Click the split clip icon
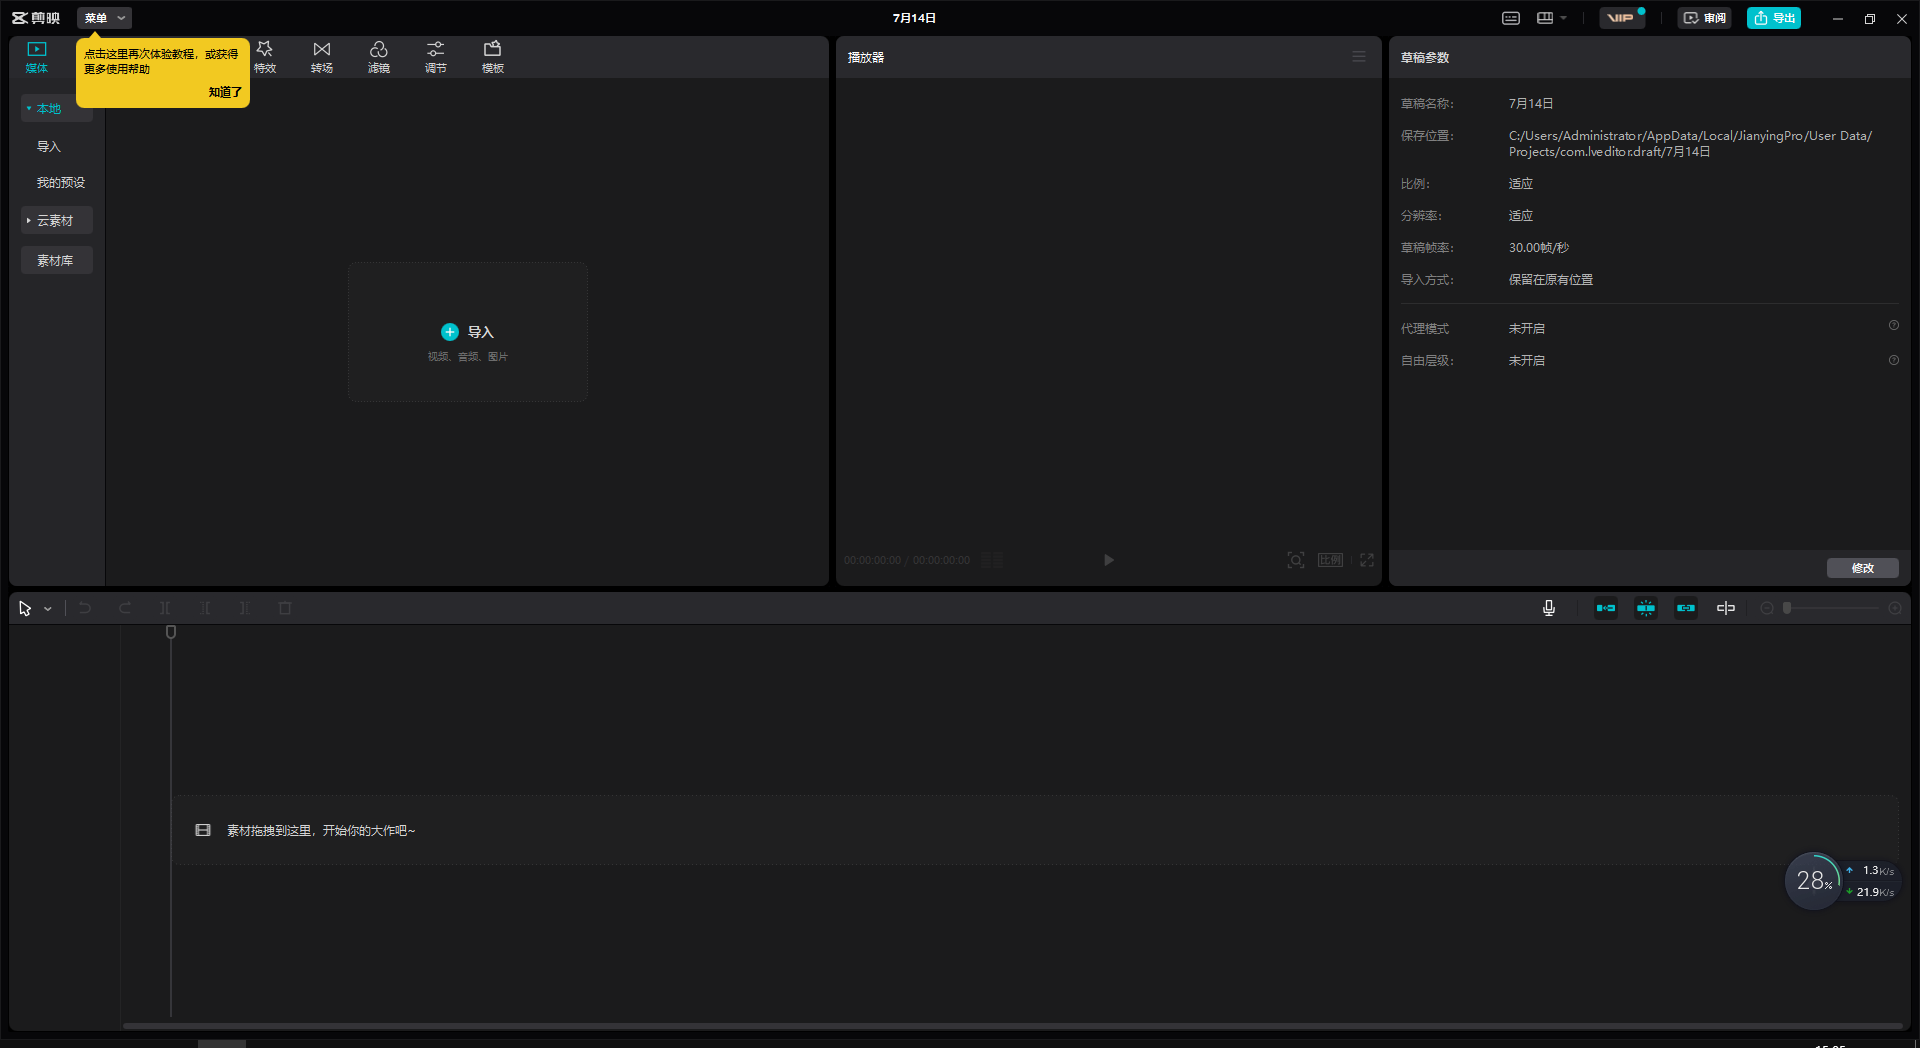 click(165, 608)
